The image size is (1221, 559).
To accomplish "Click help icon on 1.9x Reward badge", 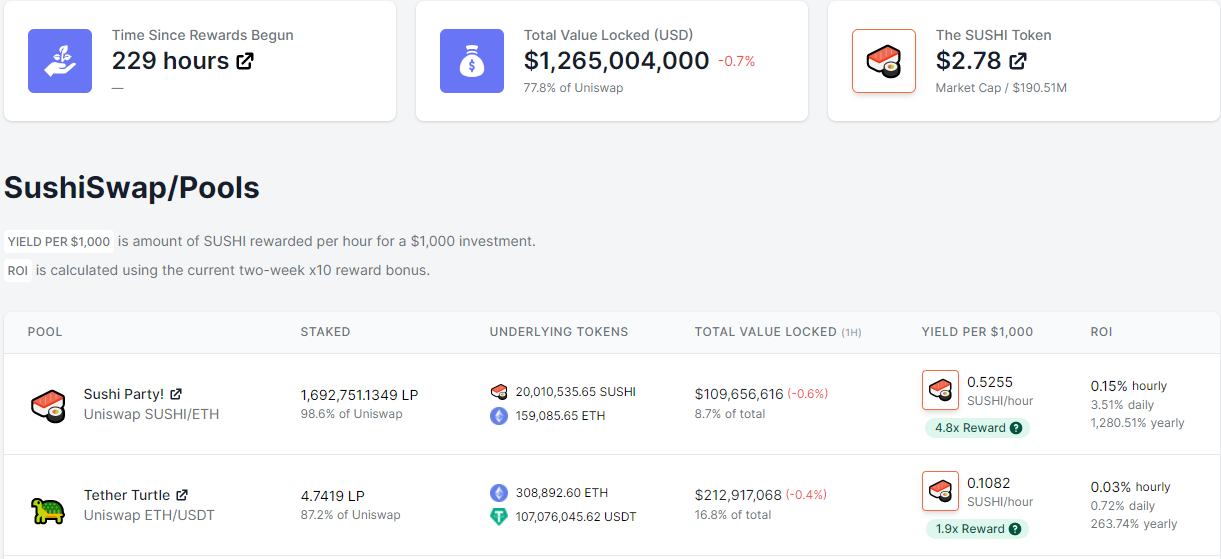I will (1015, 529).
